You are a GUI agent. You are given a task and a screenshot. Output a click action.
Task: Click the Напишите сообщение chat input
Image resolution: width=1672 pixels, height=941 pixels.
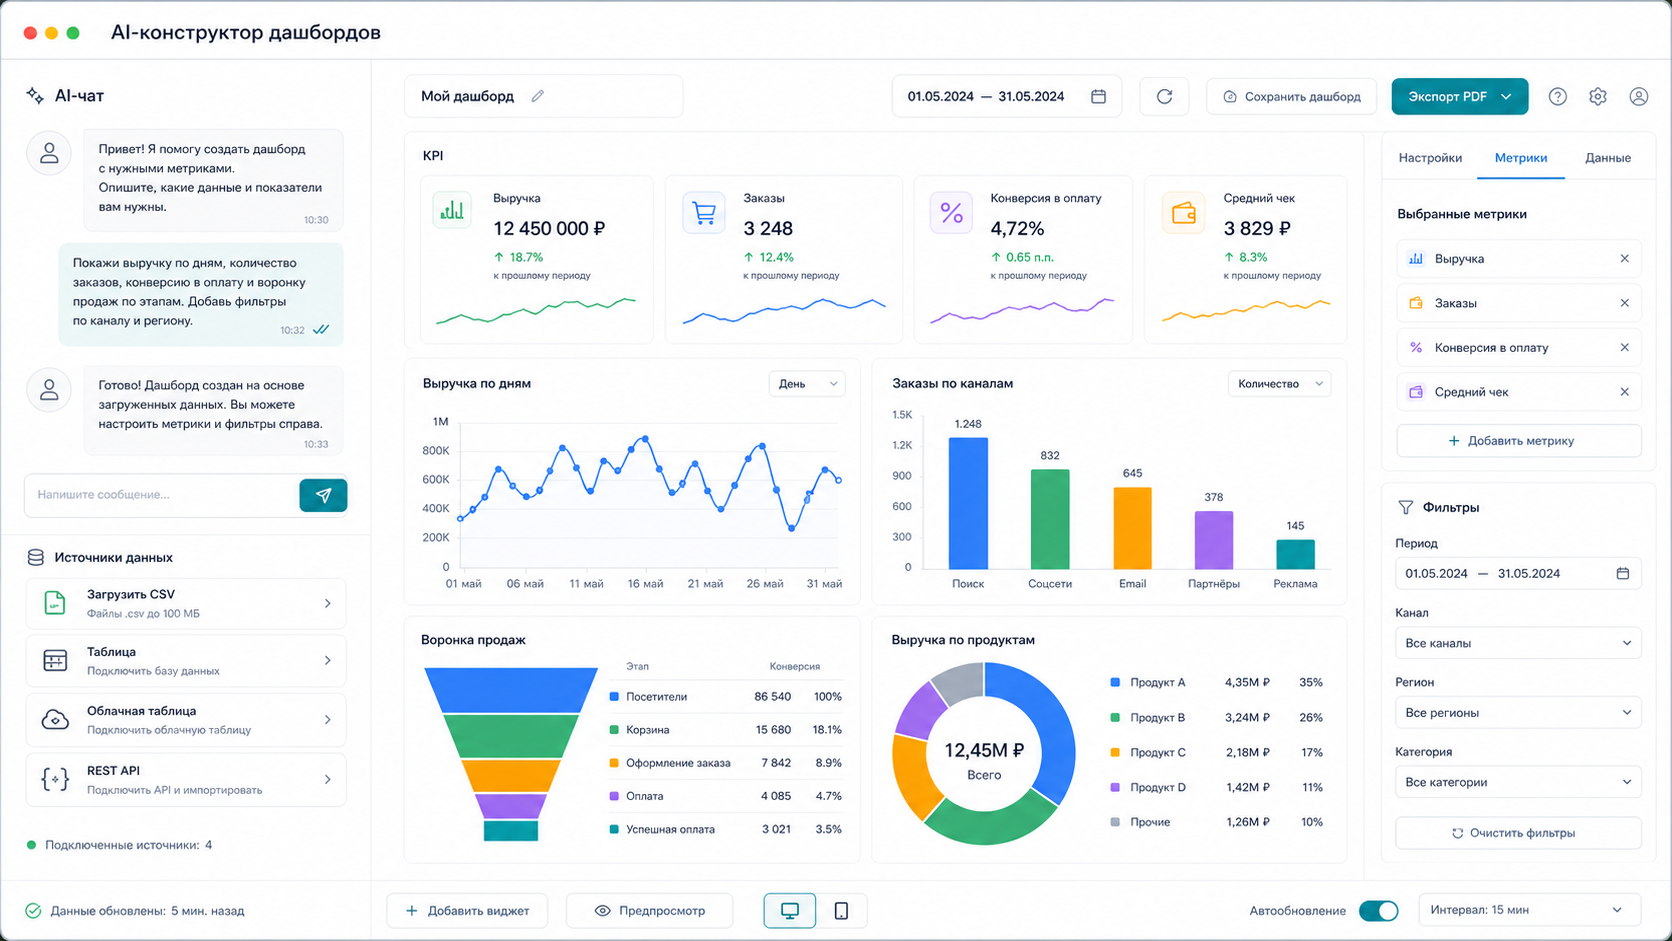[161, 495]
